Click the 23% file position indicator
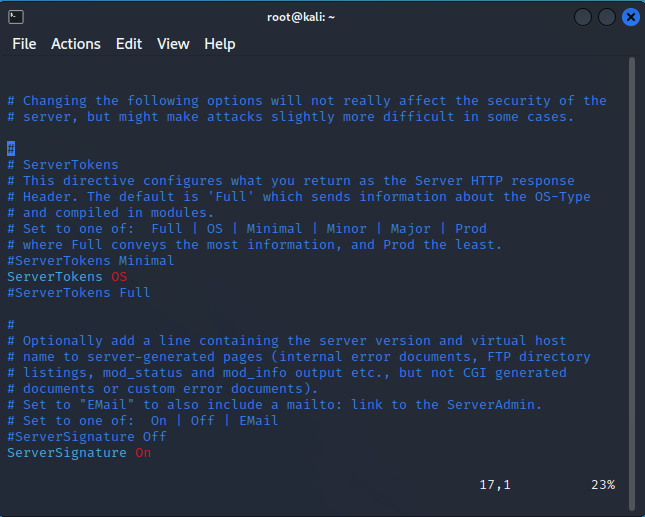The height and width of the screenshot is (517, 645). pyautogui.click(x=603, y=485)
